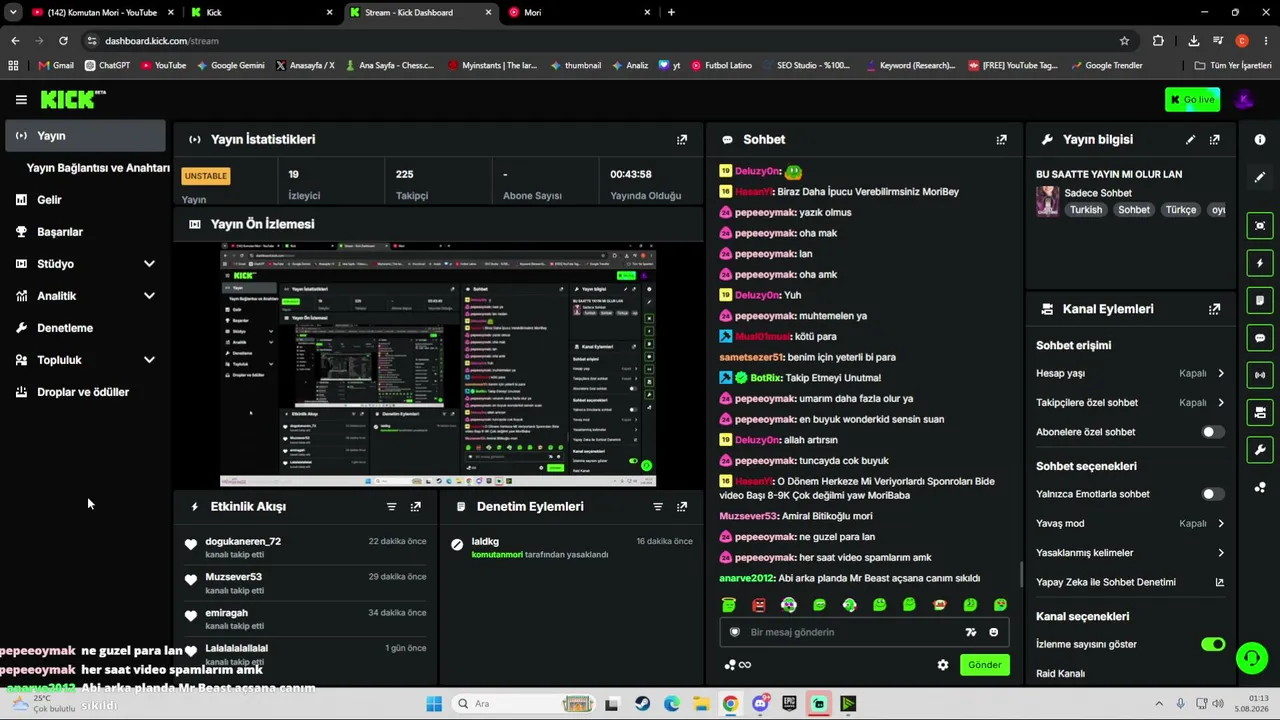Open Steam from the taskbar
This screenshot has width=1280, height=720.
[642, 704]
